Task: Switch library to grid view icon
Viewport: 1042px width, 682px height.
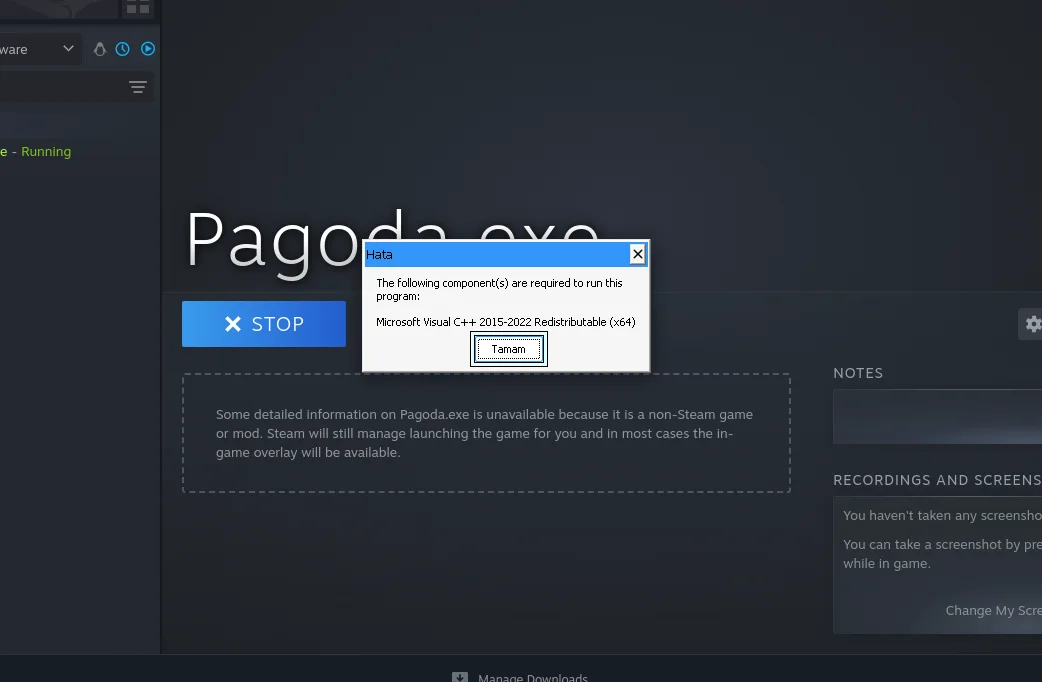Action: pyautogui.click(x=138, y=8)
